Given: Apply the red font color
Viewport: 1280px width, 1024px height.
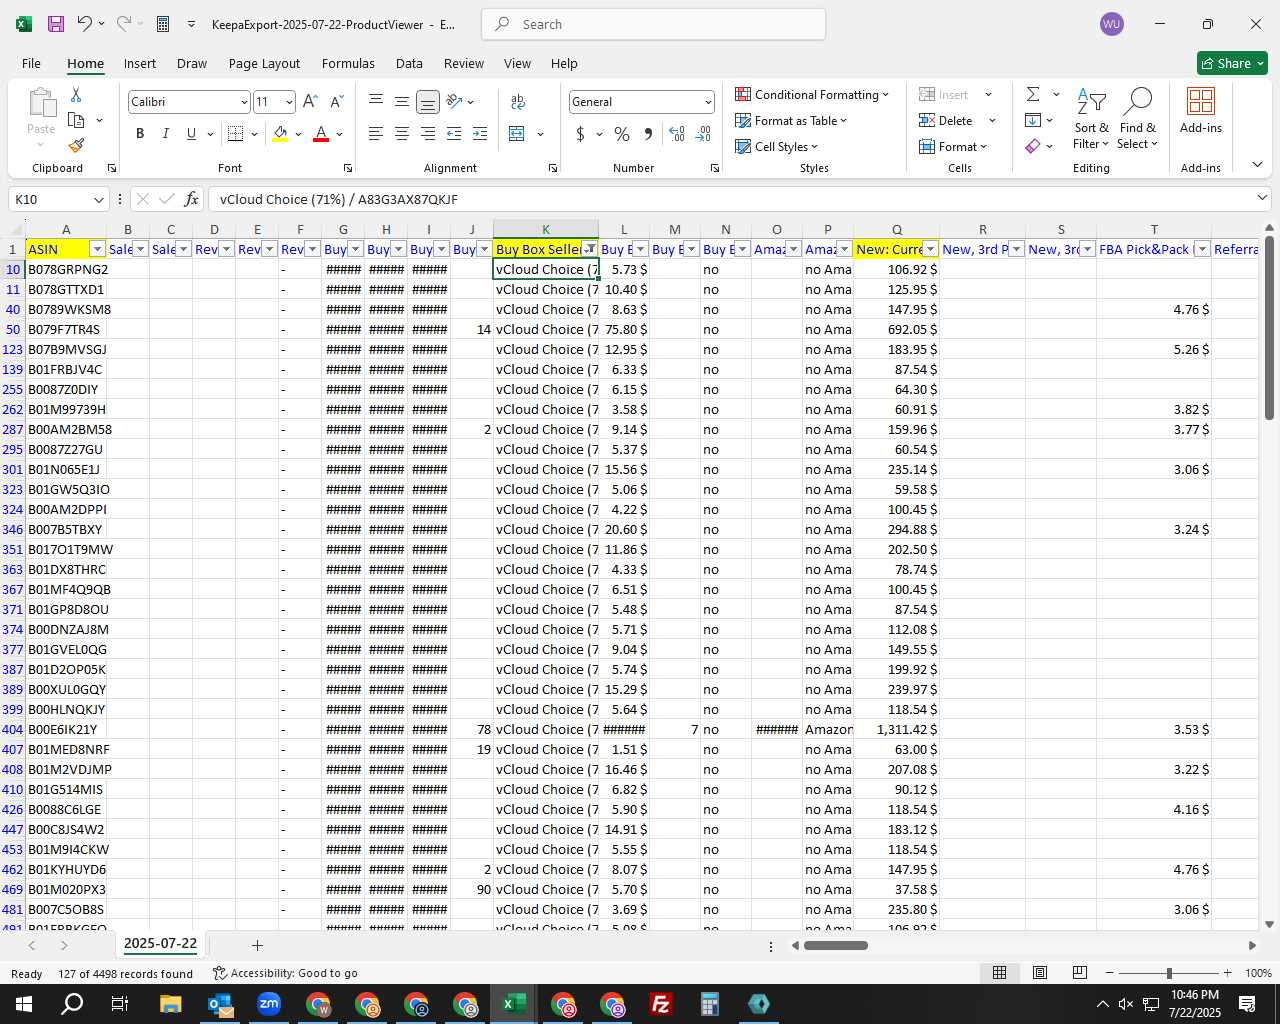Looking at the screenshot, I should coord(321,133).
